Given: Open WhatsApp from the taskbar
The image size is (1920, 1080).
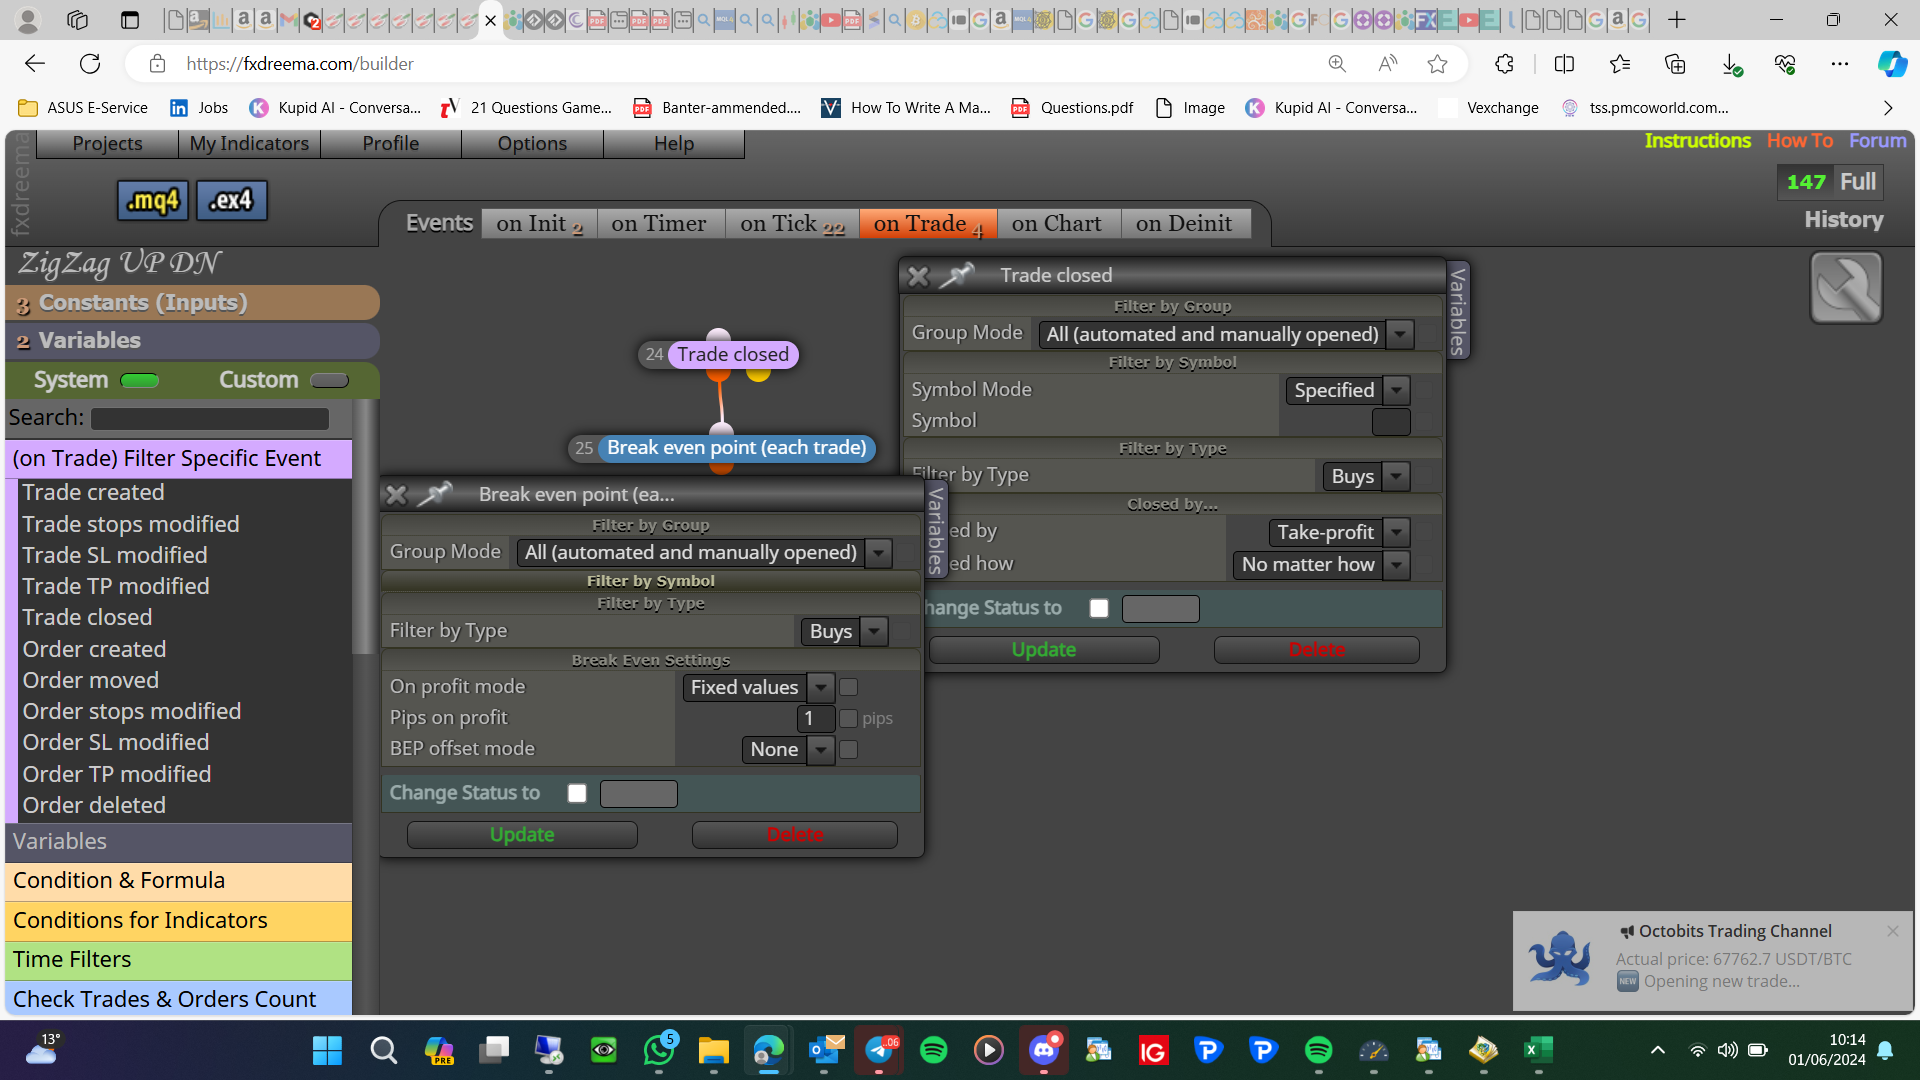Looking at the screenshot, I should 659,1050.
